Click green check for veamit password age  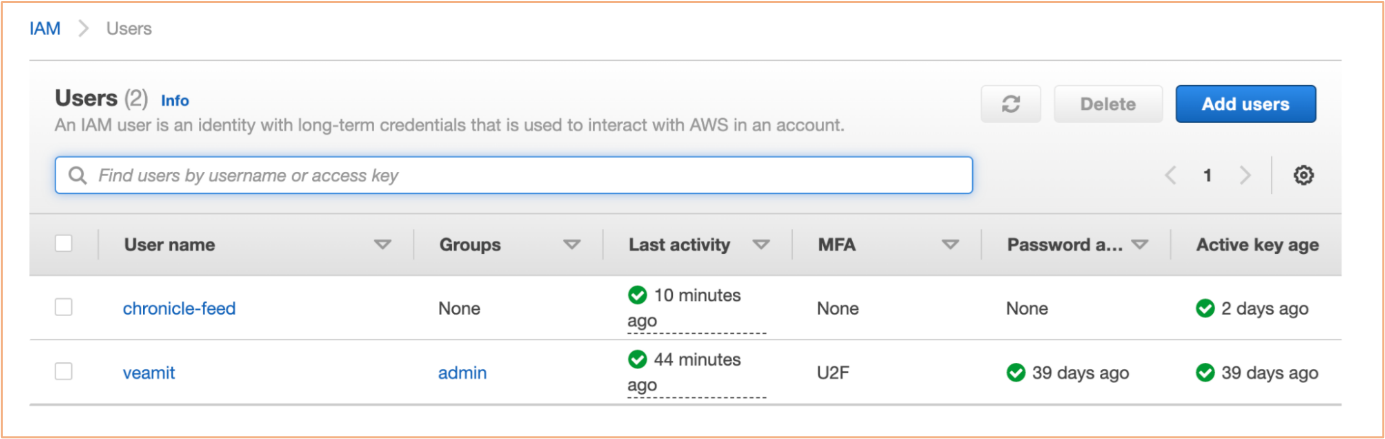point(1016,373)
